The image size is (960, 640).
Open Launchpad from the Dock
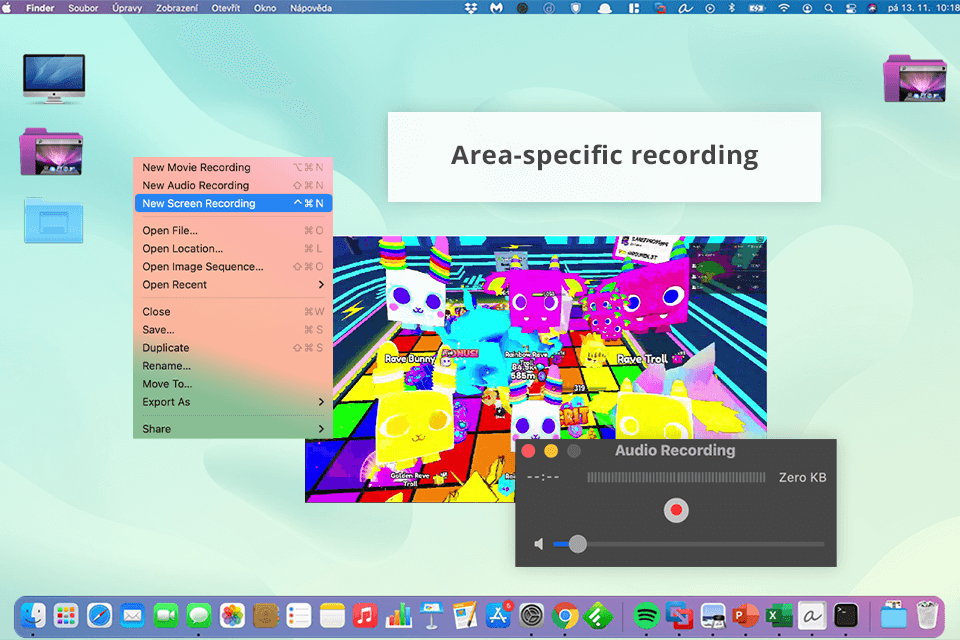tap(66, 616)
